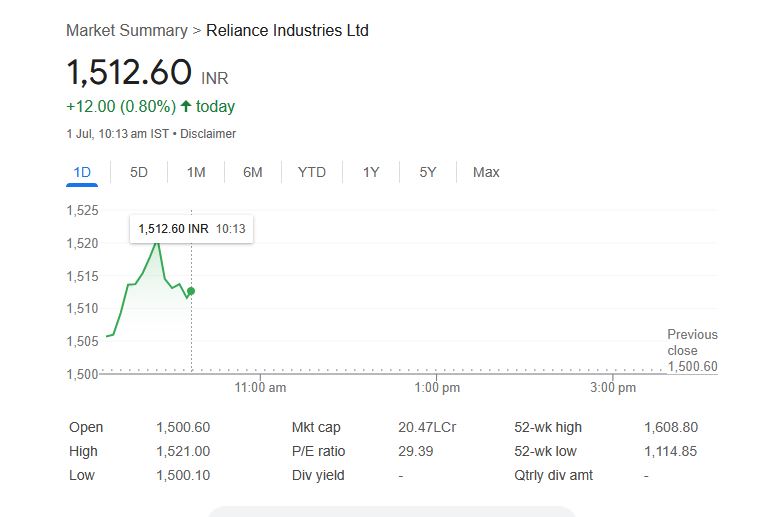Switch to the 1D chart tab
Screen dimensions: 765x517
pyautogui.click(x=82, y=172)
